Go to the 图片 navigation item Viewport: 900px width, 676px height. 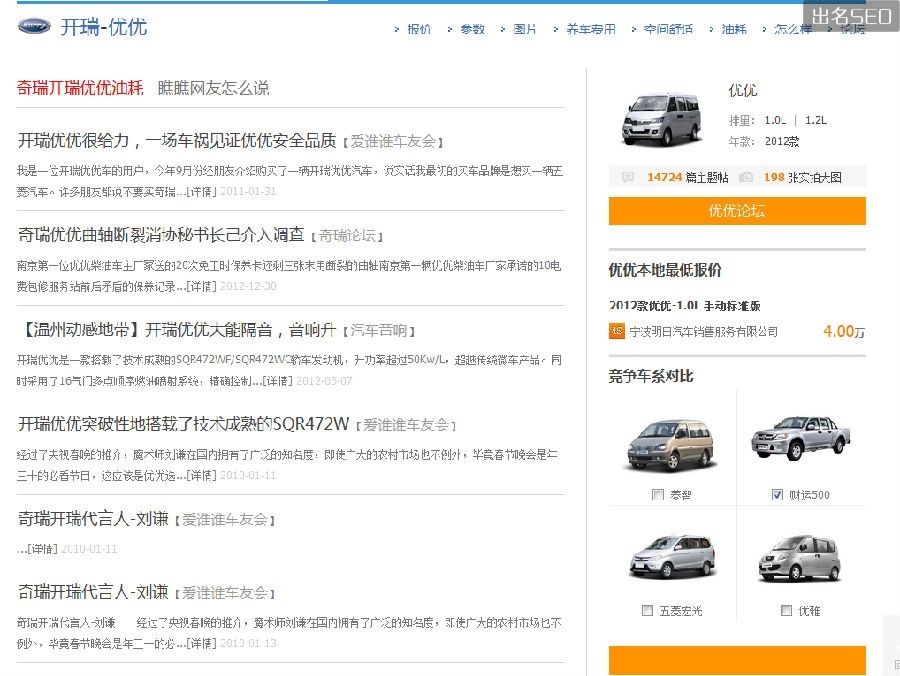[x=525, y=29]
